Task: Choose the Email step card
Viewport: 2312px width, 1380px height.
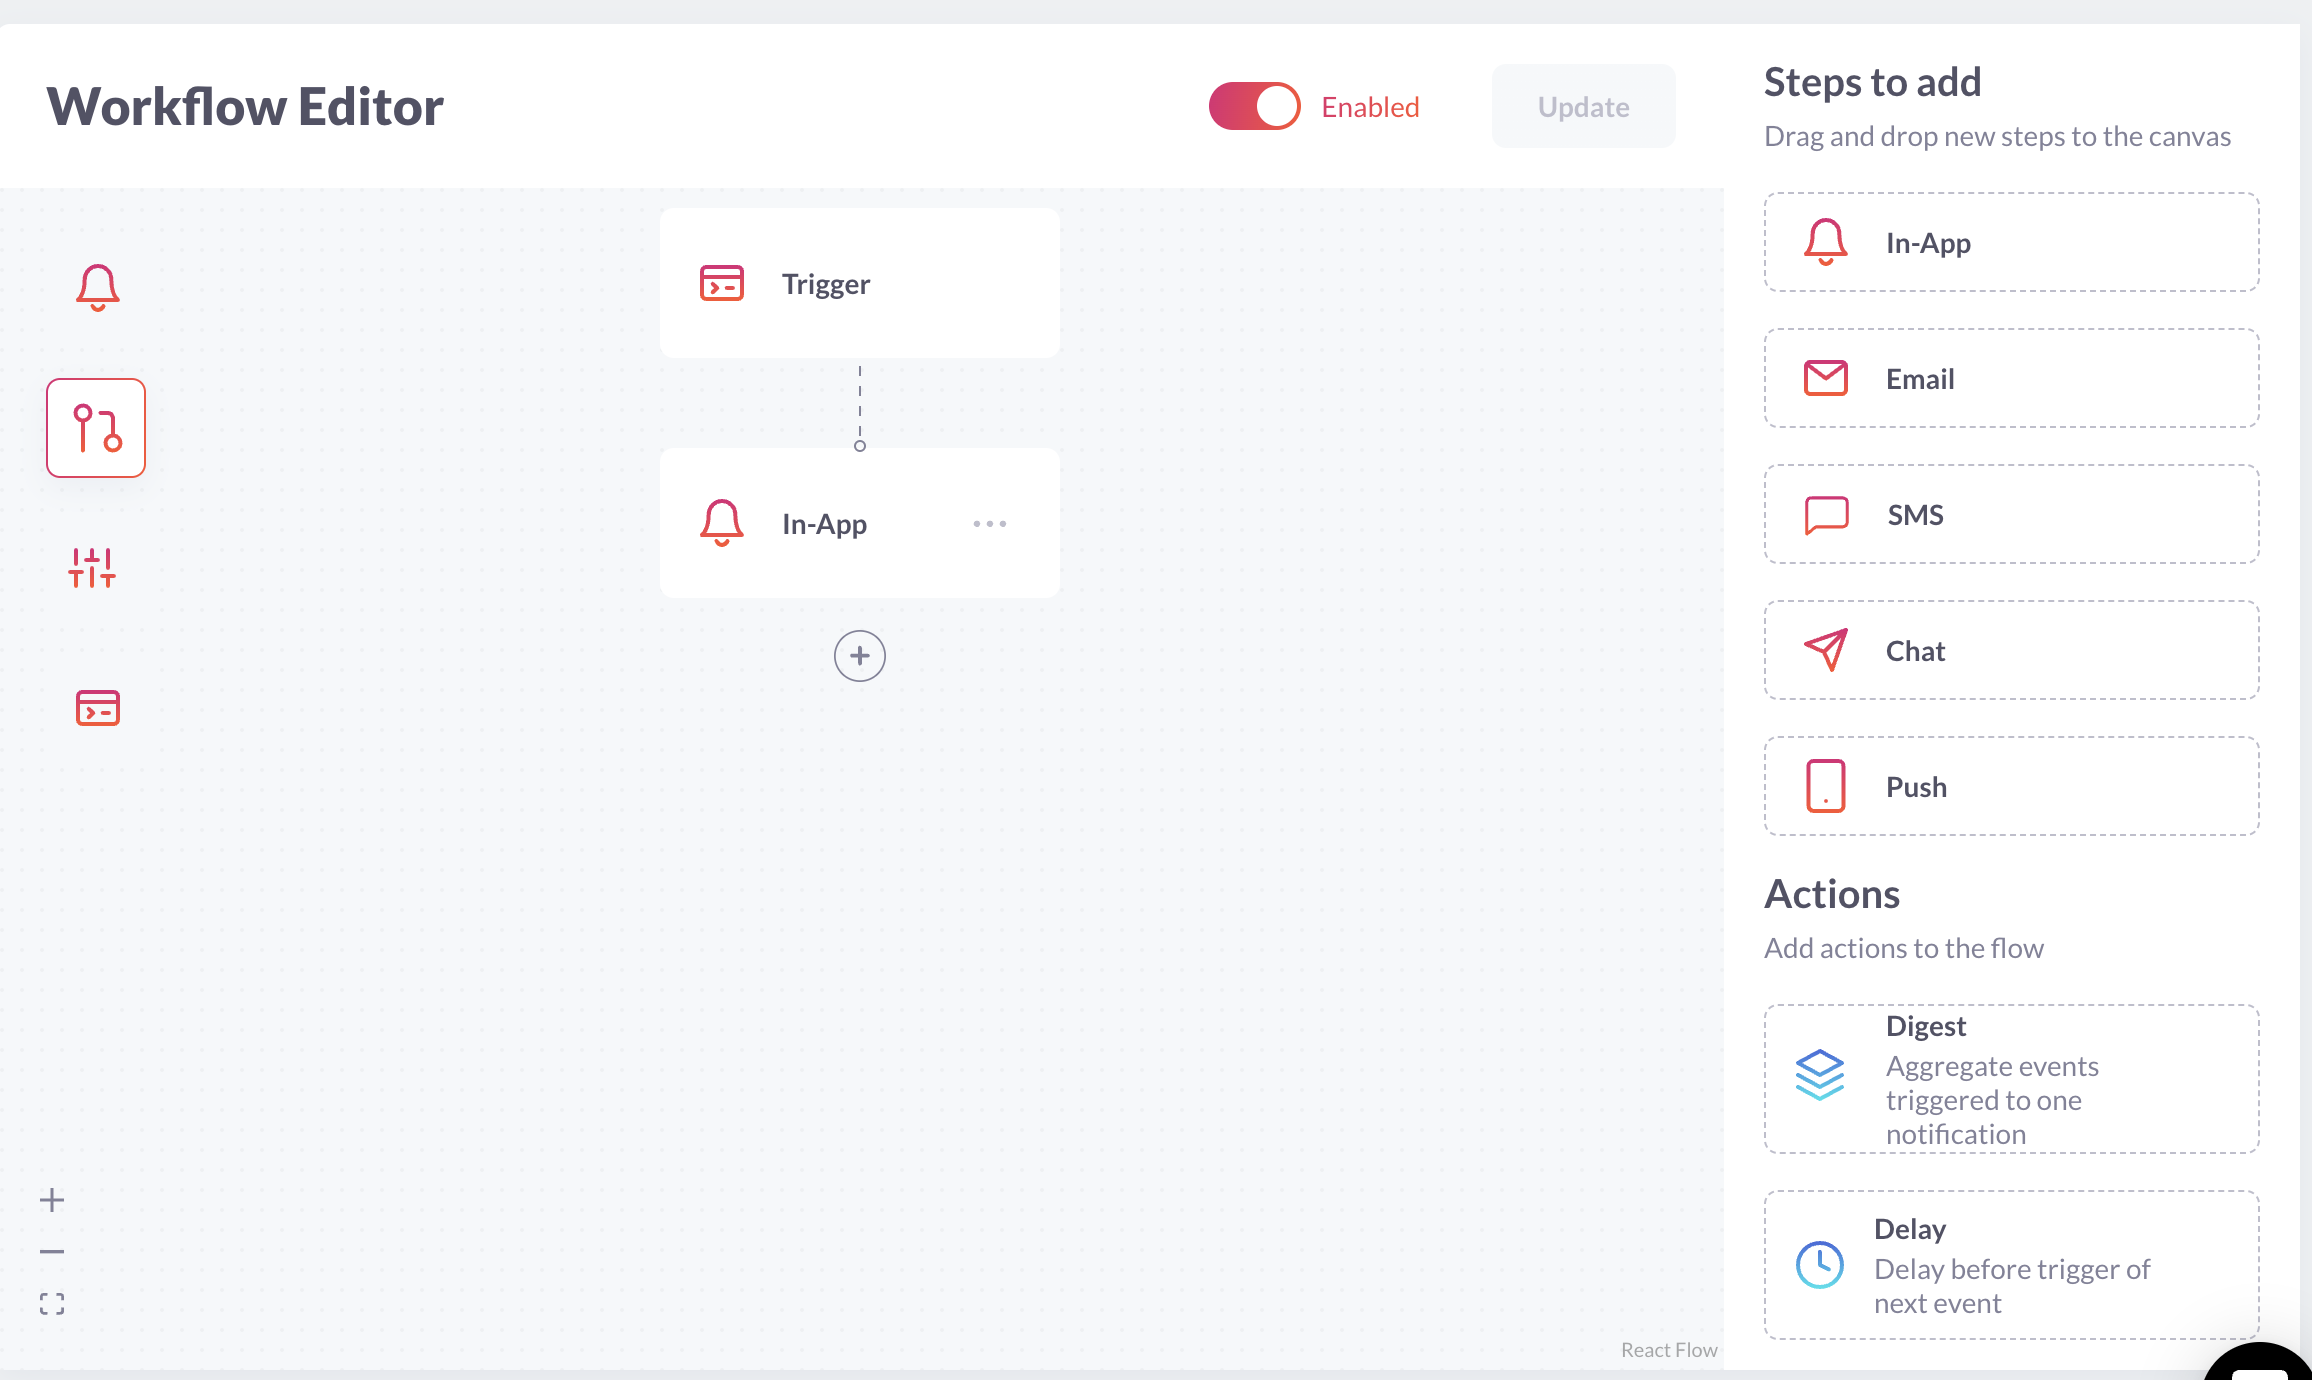Action: coord(2010,379)
